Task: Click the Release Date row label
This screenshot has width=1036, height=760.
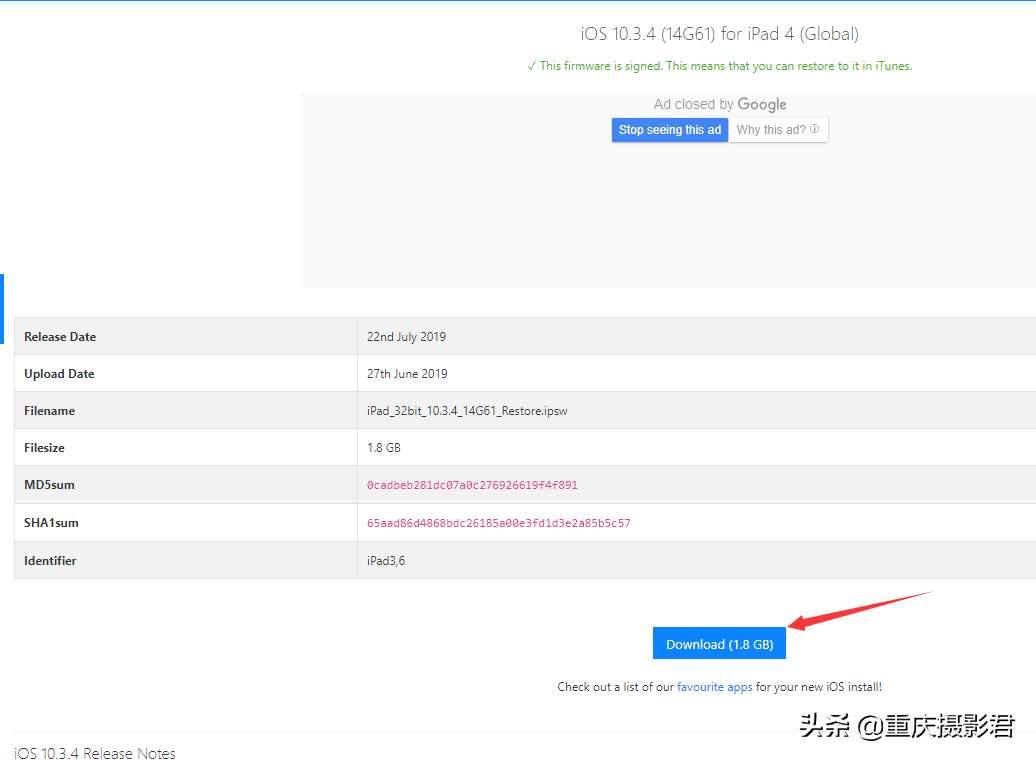Action: point(60,337)
